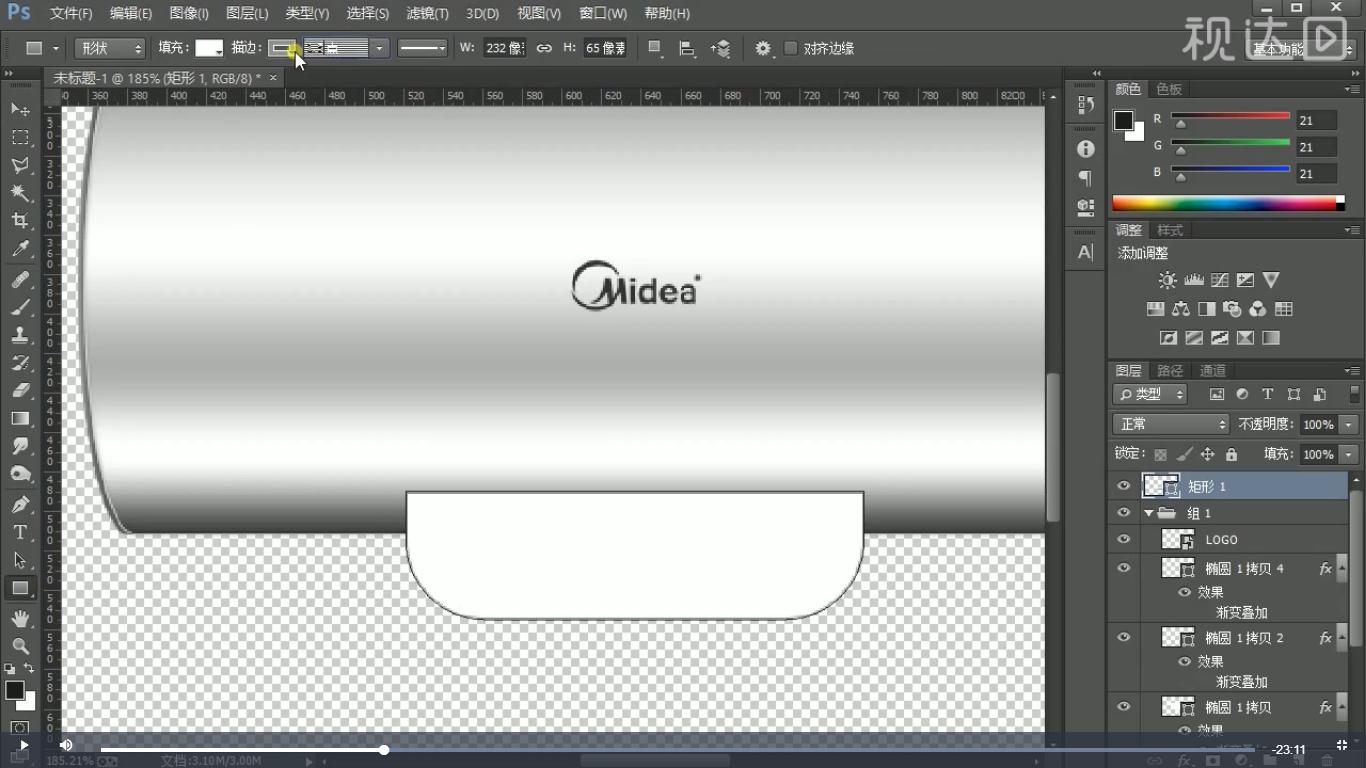Open the Paragraph panel icon
1366x768 pixels.
1086,178
